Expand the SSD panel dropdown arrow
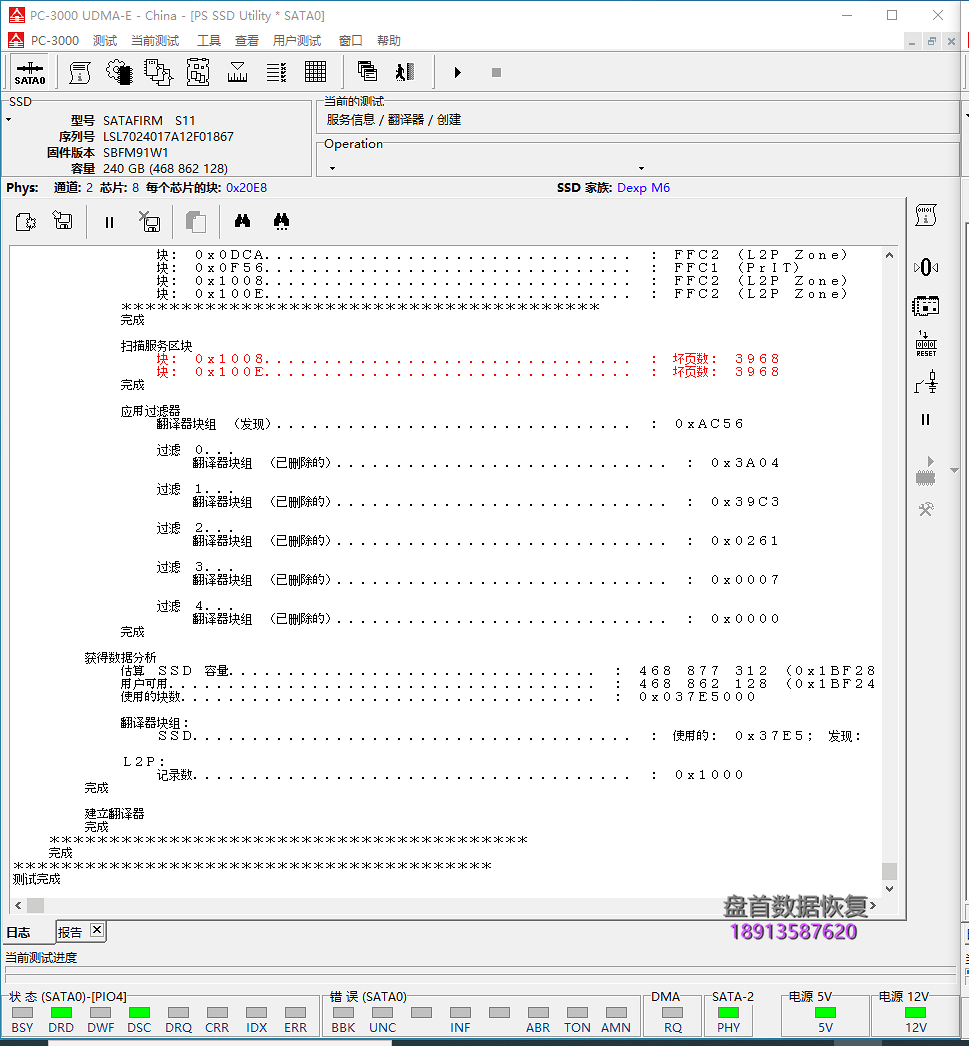The image size is (969, 1046). coord(9,120)
